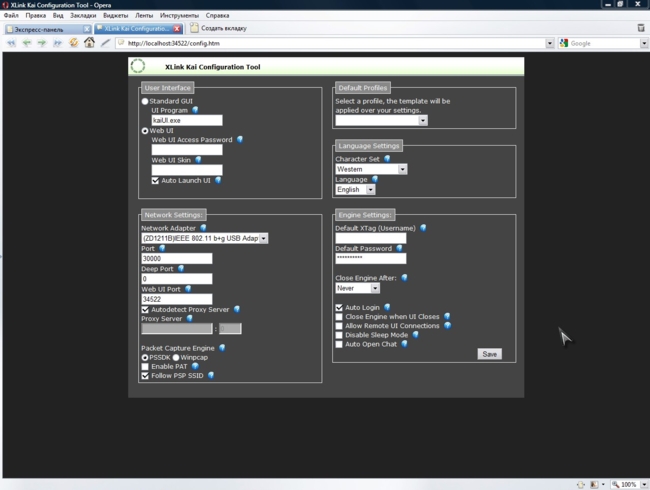Open the Правка menu
Screen dimensions: 650x490
(36, 15)
